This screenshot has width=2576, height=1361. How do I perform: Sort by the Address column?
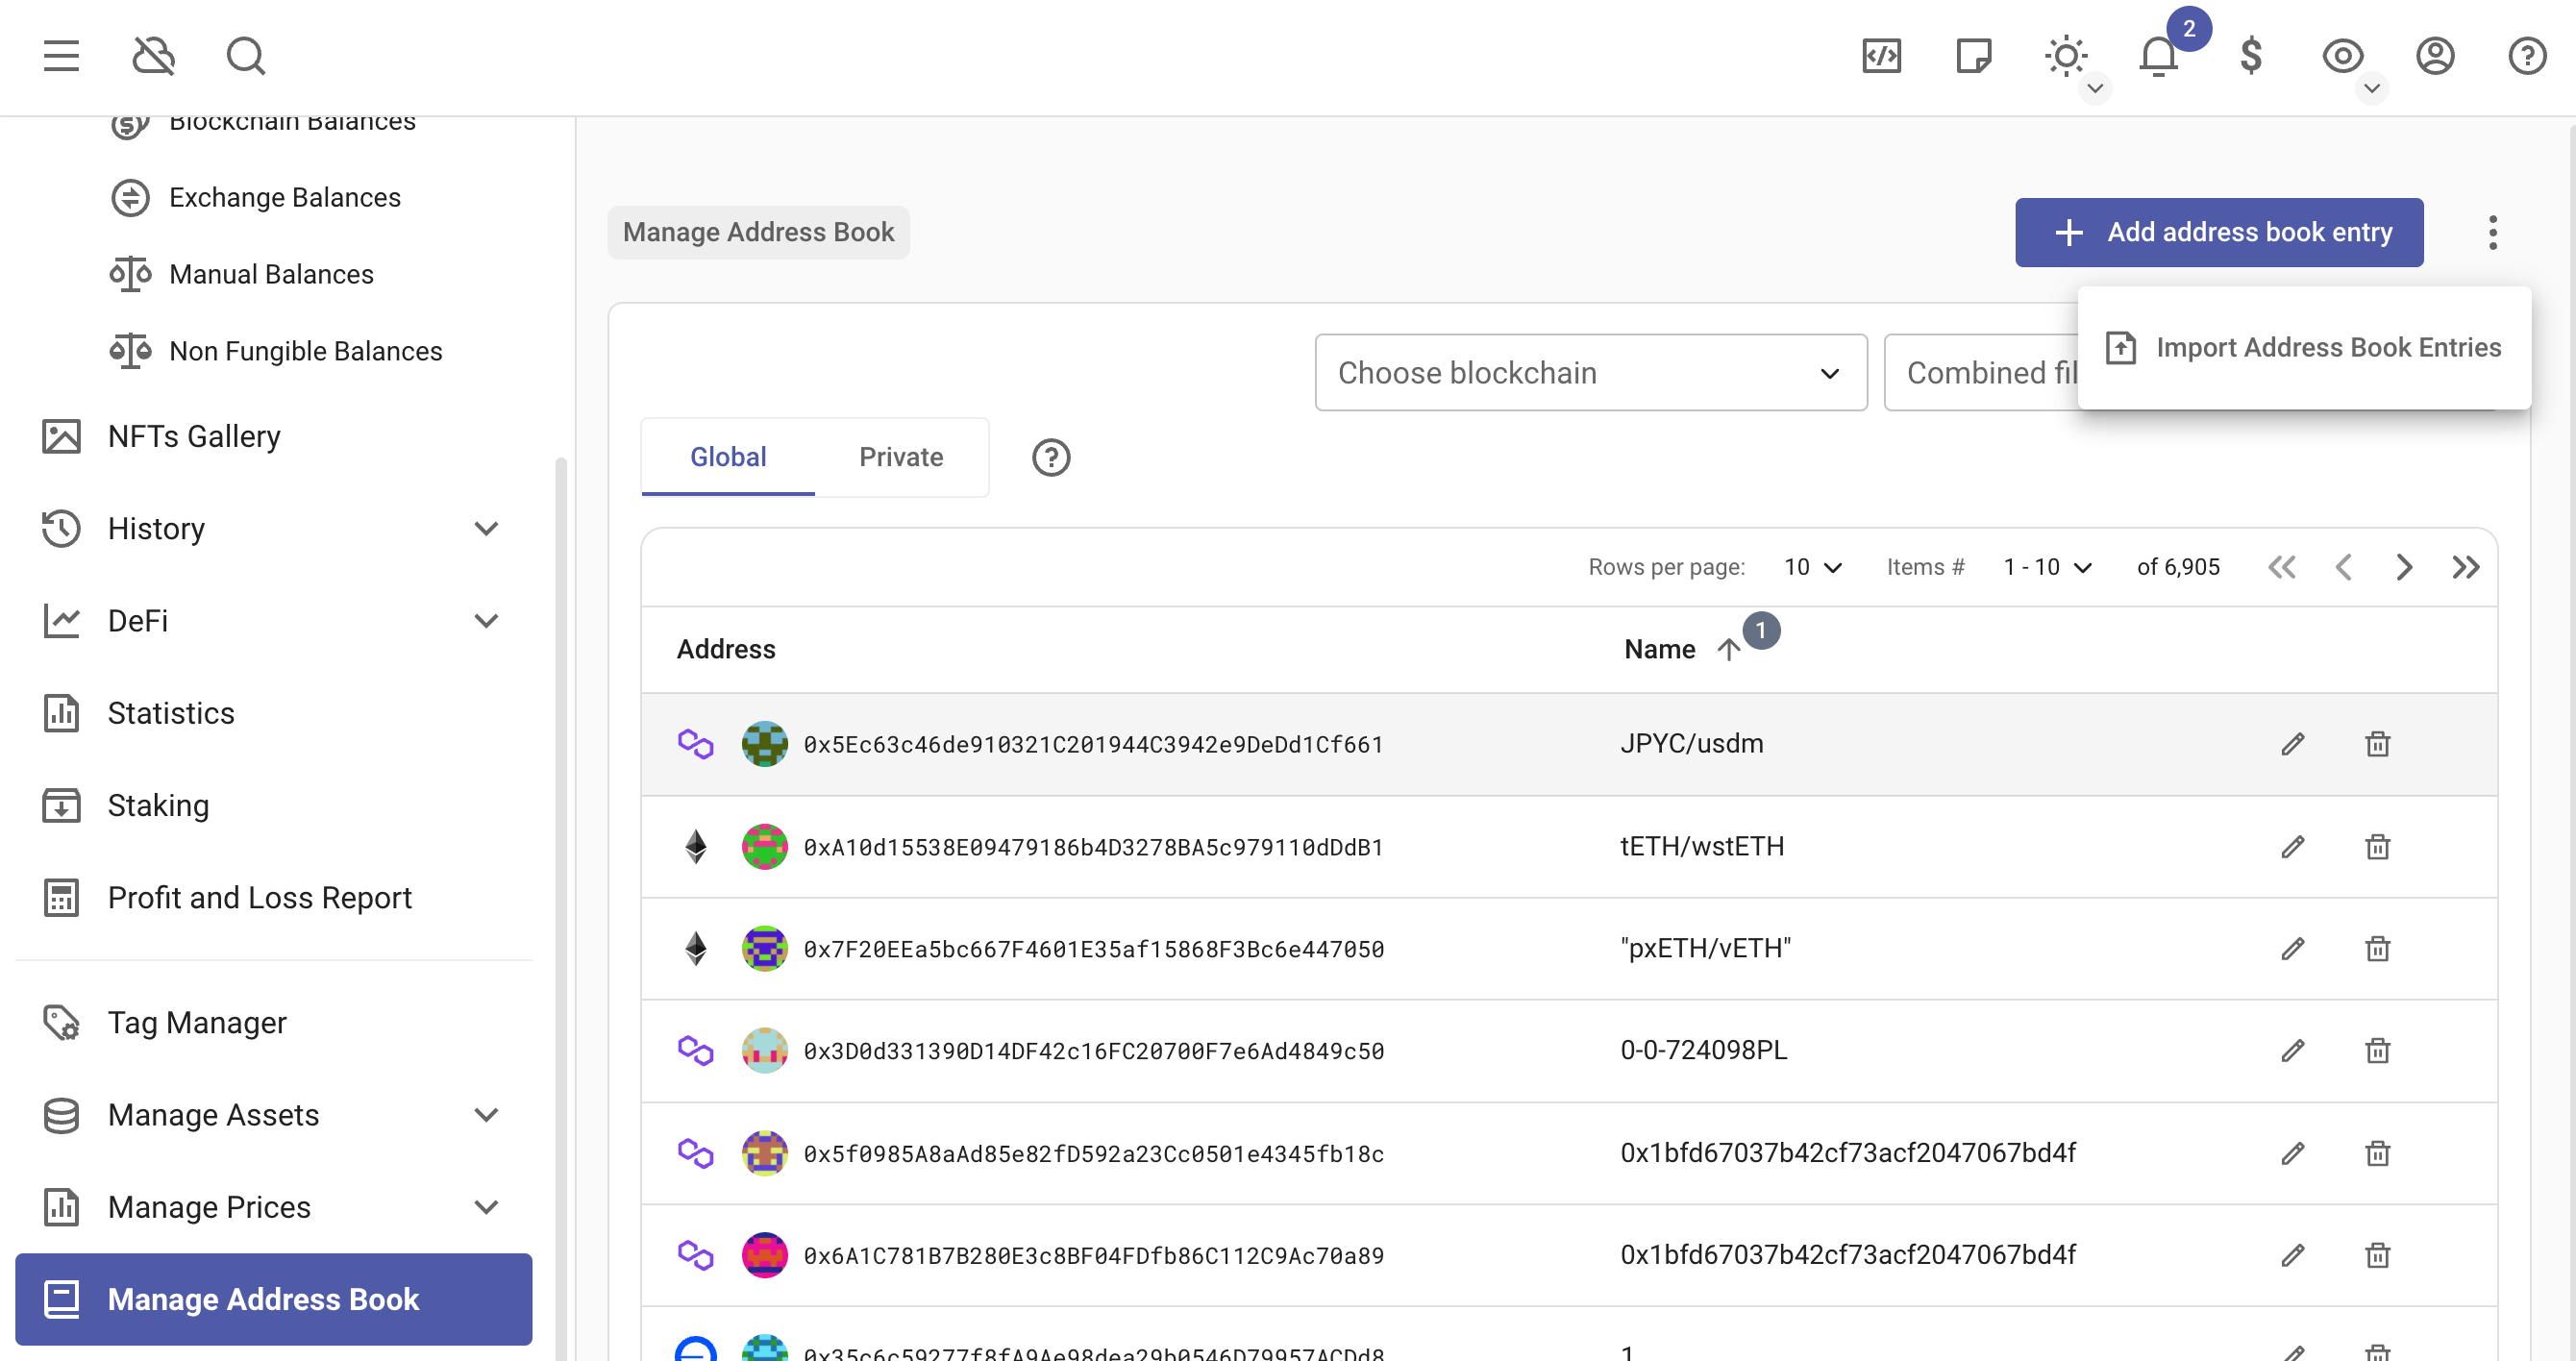click(726, 649)
